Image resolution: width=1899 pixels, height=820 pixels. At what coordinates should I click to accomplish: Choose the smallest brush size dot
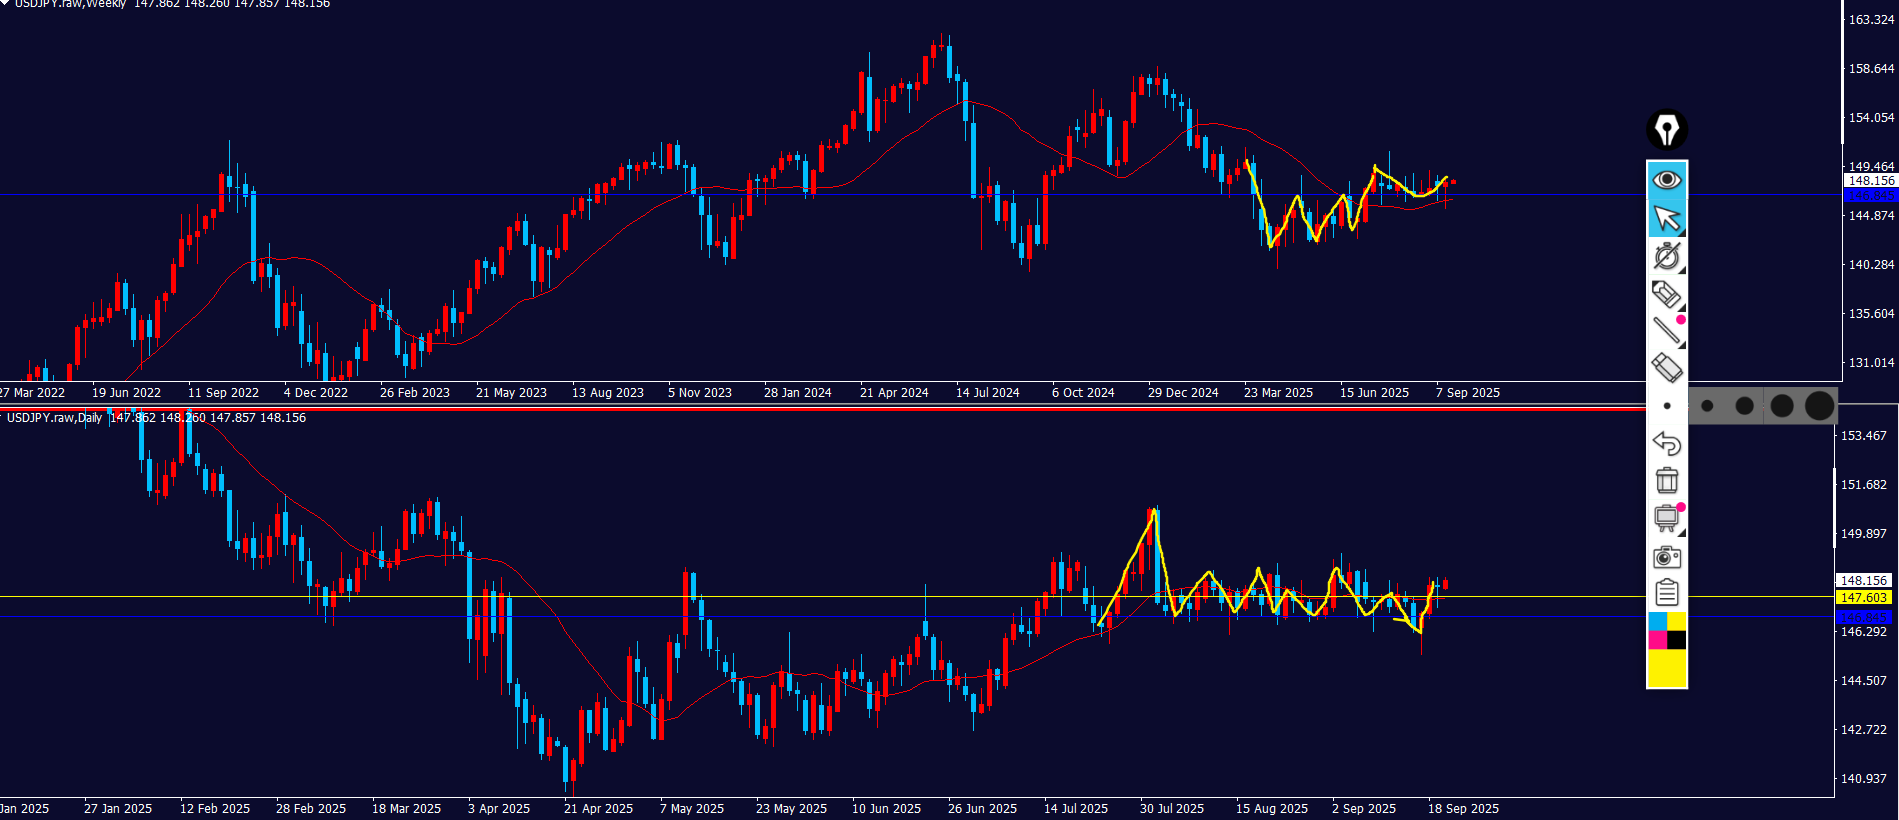coord(1667,406)
